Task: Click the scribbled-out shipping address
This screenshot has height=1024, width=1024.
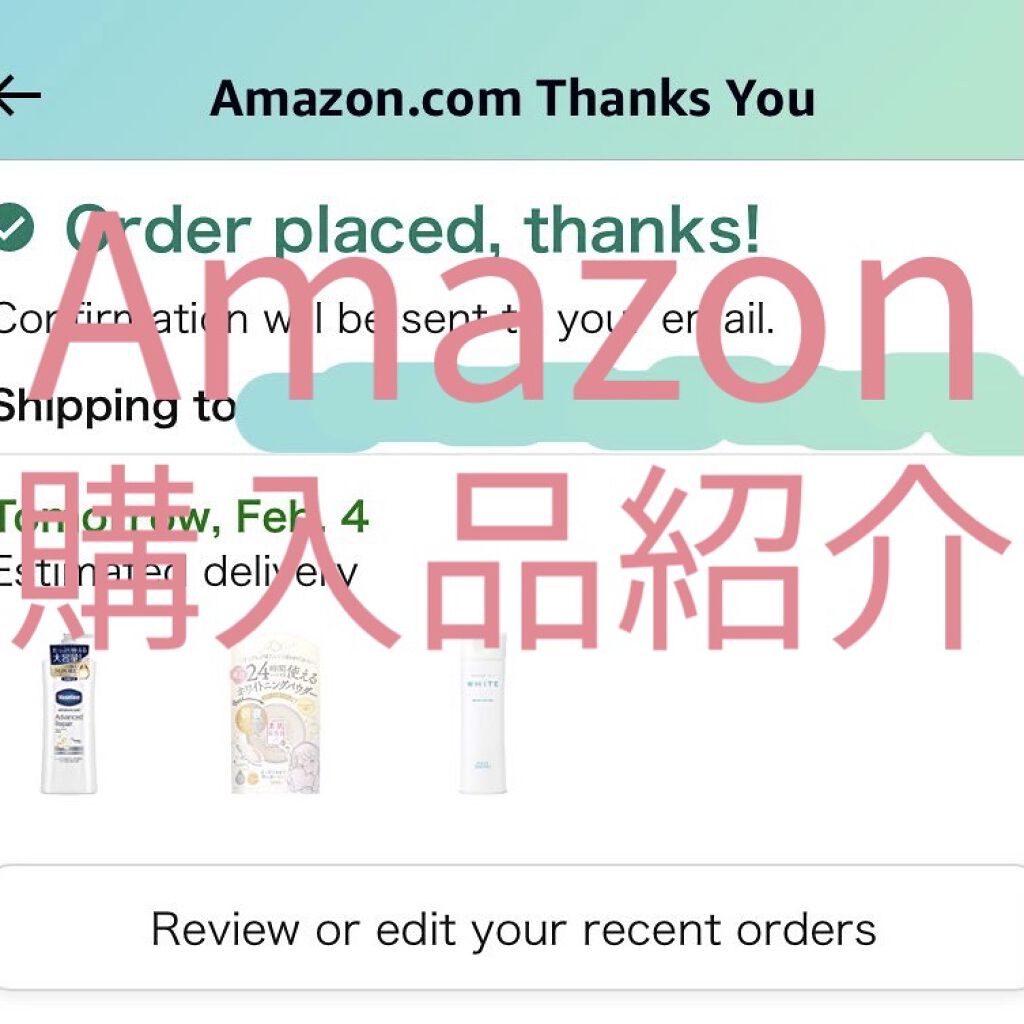Action: click(628, 405)
